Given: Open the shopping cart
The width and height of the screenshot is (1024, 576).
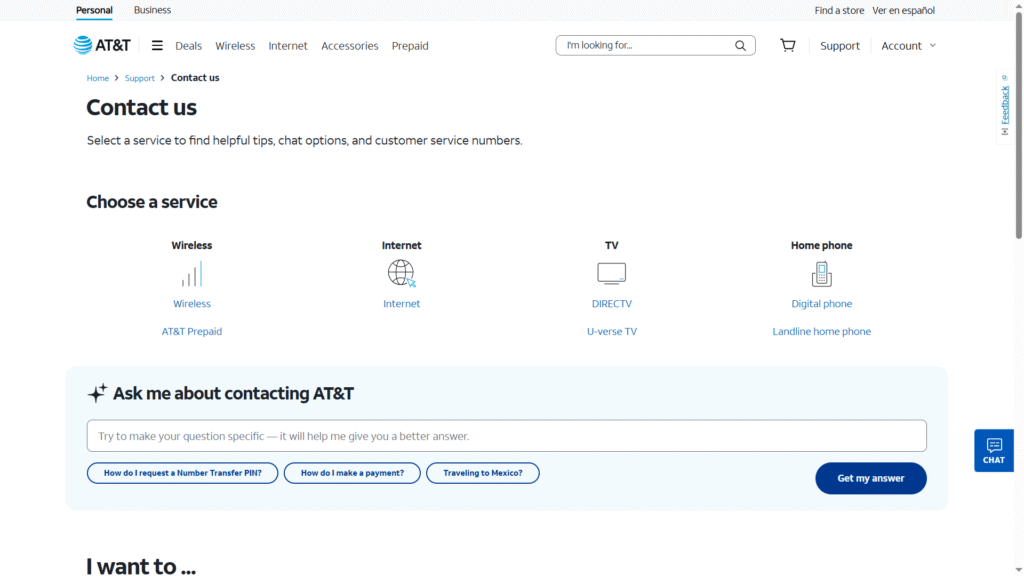Looking at the screenshot, I should click(x=787, y=45).
